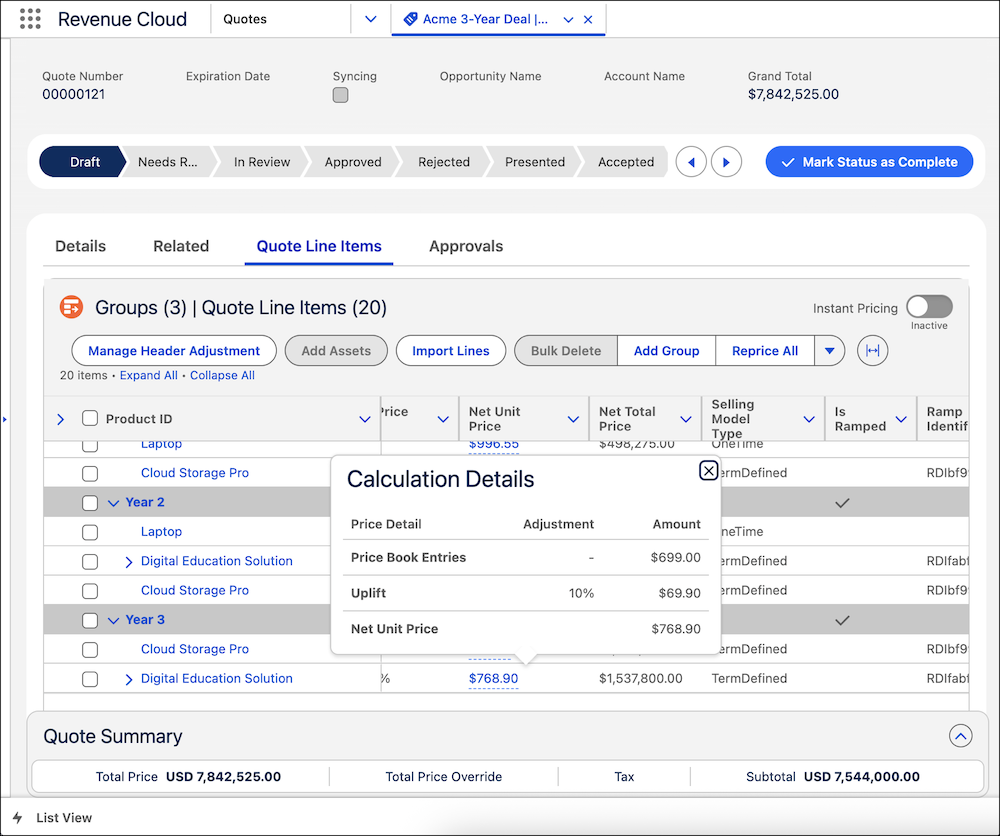Open the Year 2 Laptop product link
The width and height of the screenshot is (1000, 836).
[x=161, y=531]
